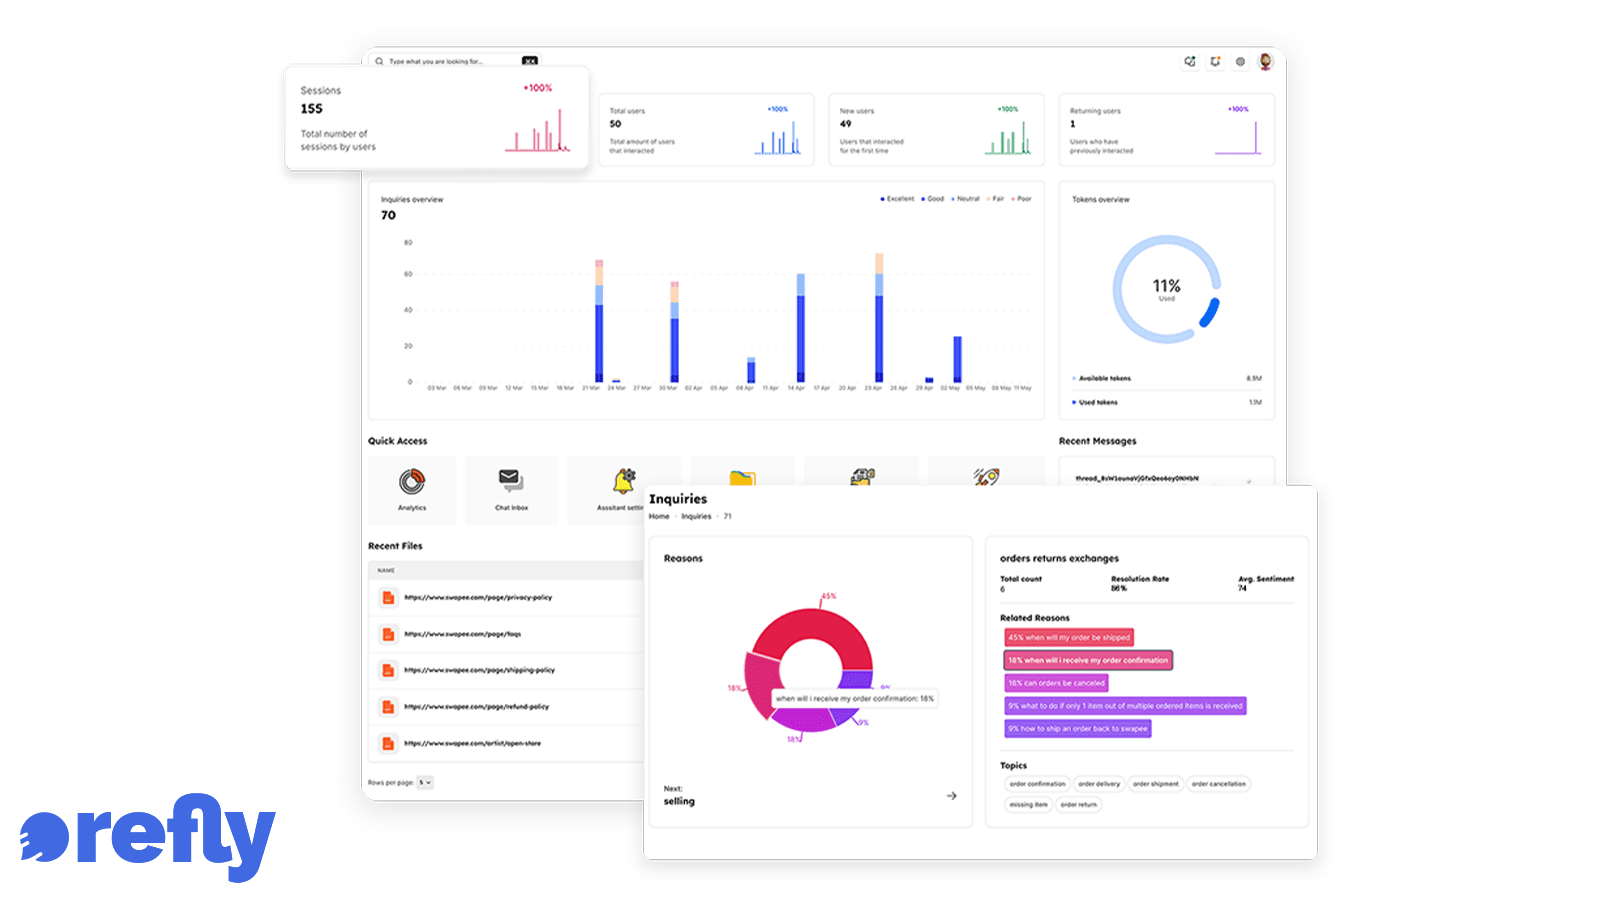Open the Chat Inbox quick access icon

click(511, 482)
